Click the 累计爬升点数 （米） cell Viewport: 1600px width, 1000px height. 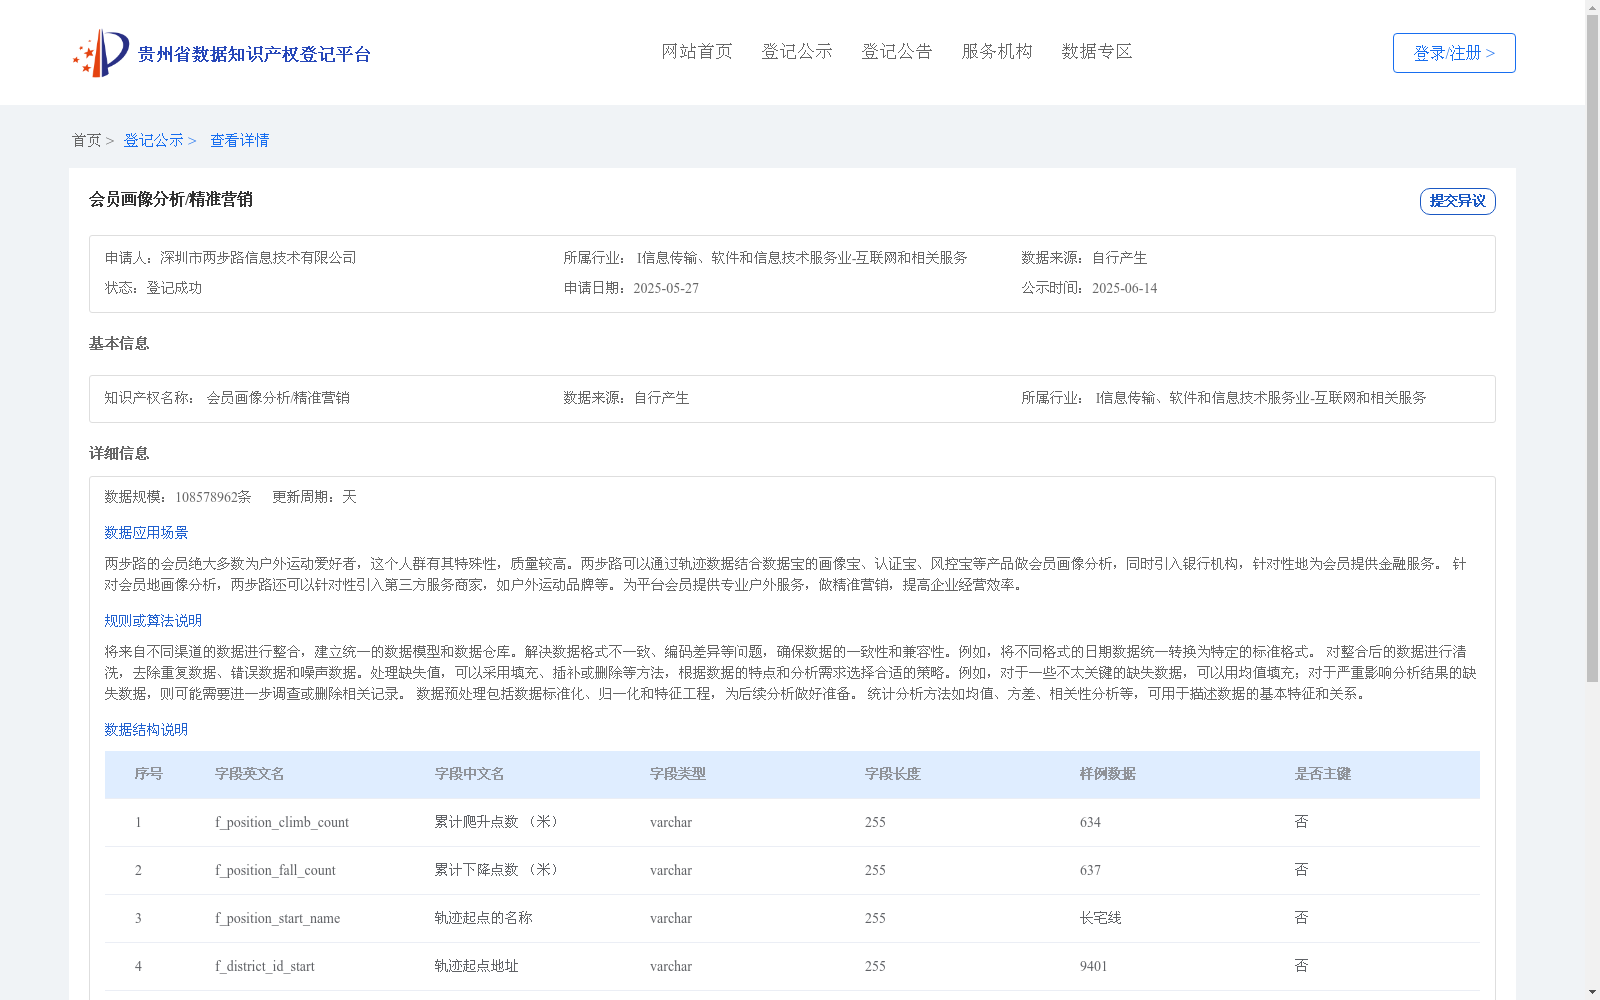(x=499, y=822)
